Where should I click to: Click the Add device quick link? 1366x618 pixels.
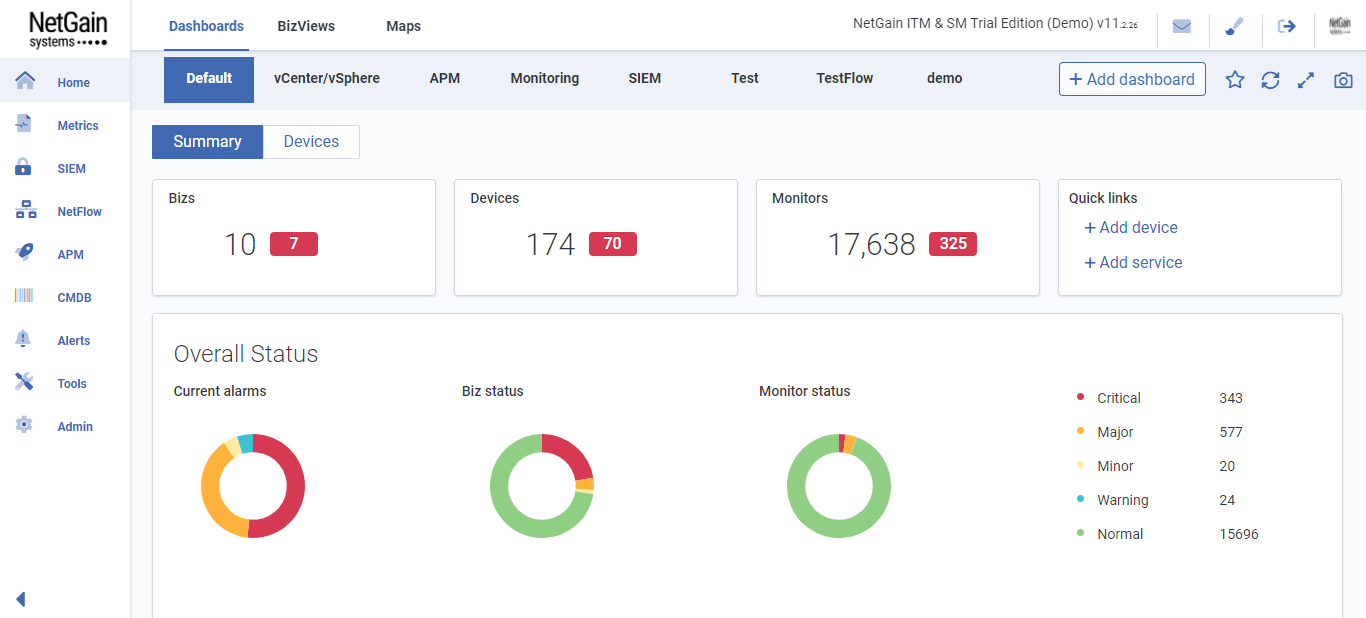coord(1131,227)
